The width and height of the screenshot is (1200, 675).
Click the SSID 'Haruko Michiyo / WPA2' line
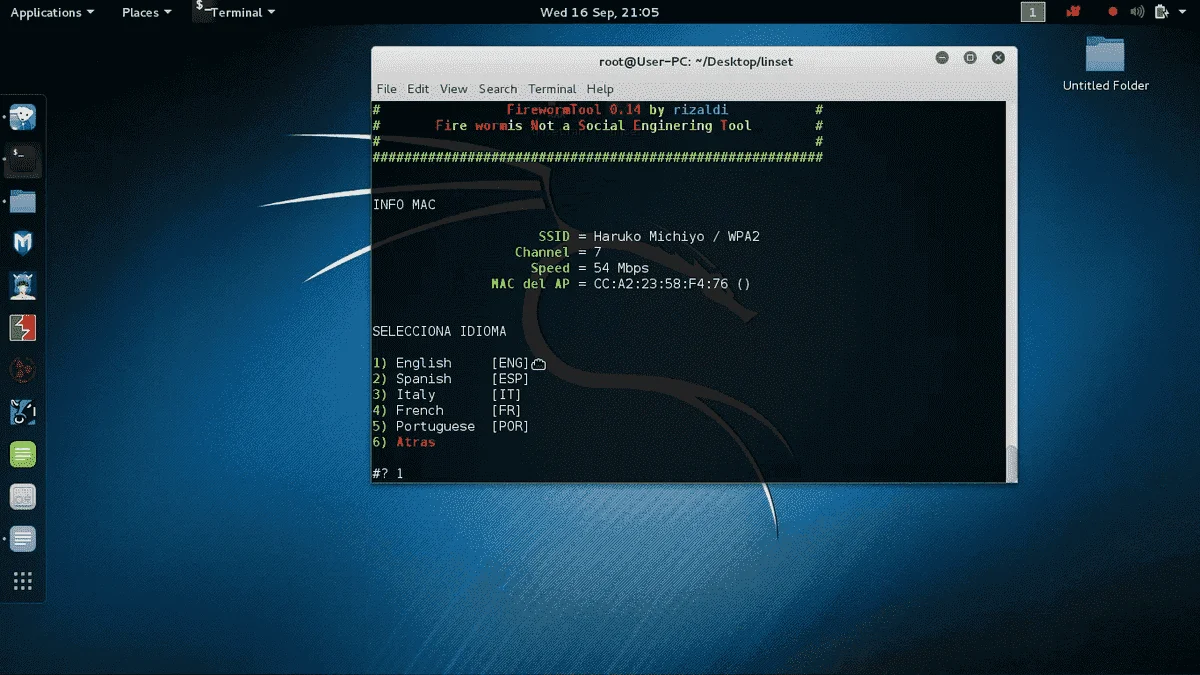649,237
